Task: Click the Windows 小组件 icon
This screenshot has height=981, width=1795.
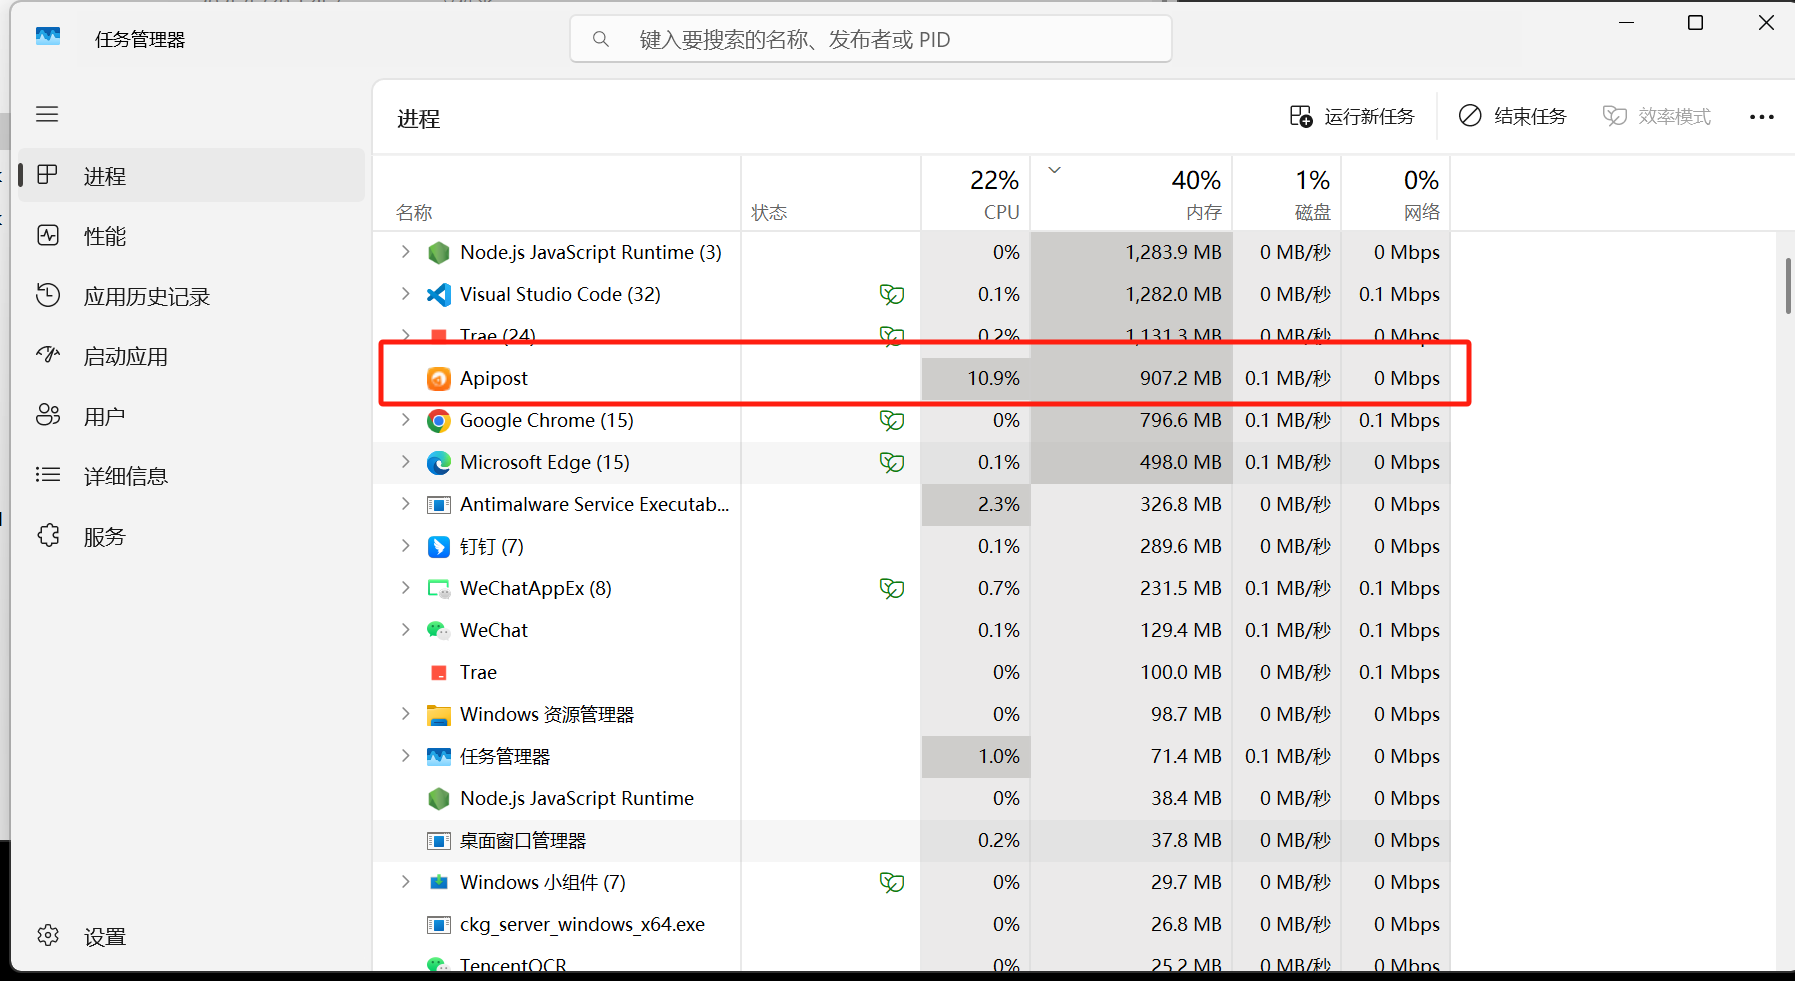Action: tap(438, 883)
